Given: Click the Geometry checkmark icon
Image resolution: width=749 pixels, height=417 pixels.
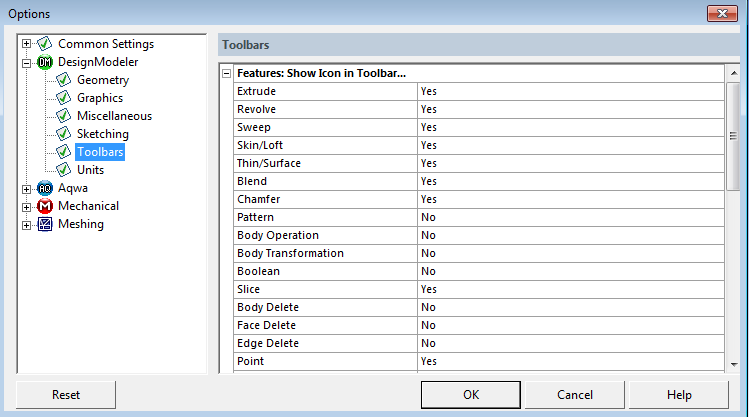Looking at the screenshot, I should pyautogui.click(x=64, y=80).
